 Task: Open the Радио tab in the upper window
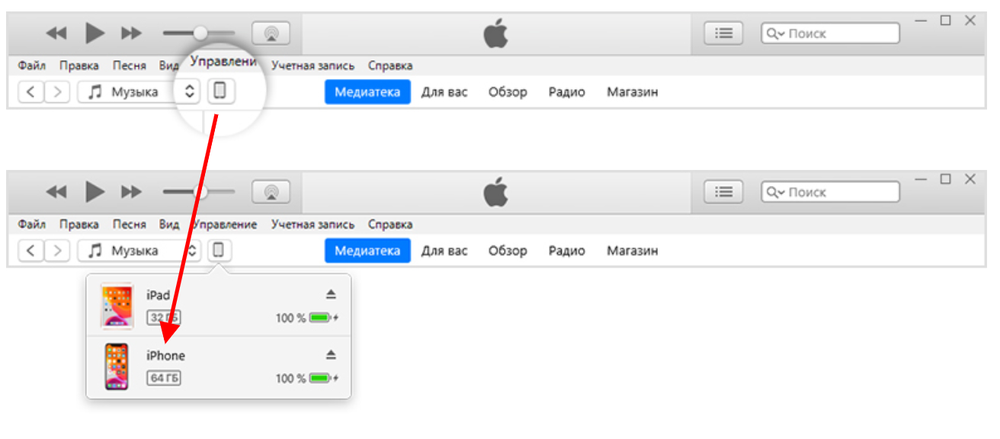567,92
